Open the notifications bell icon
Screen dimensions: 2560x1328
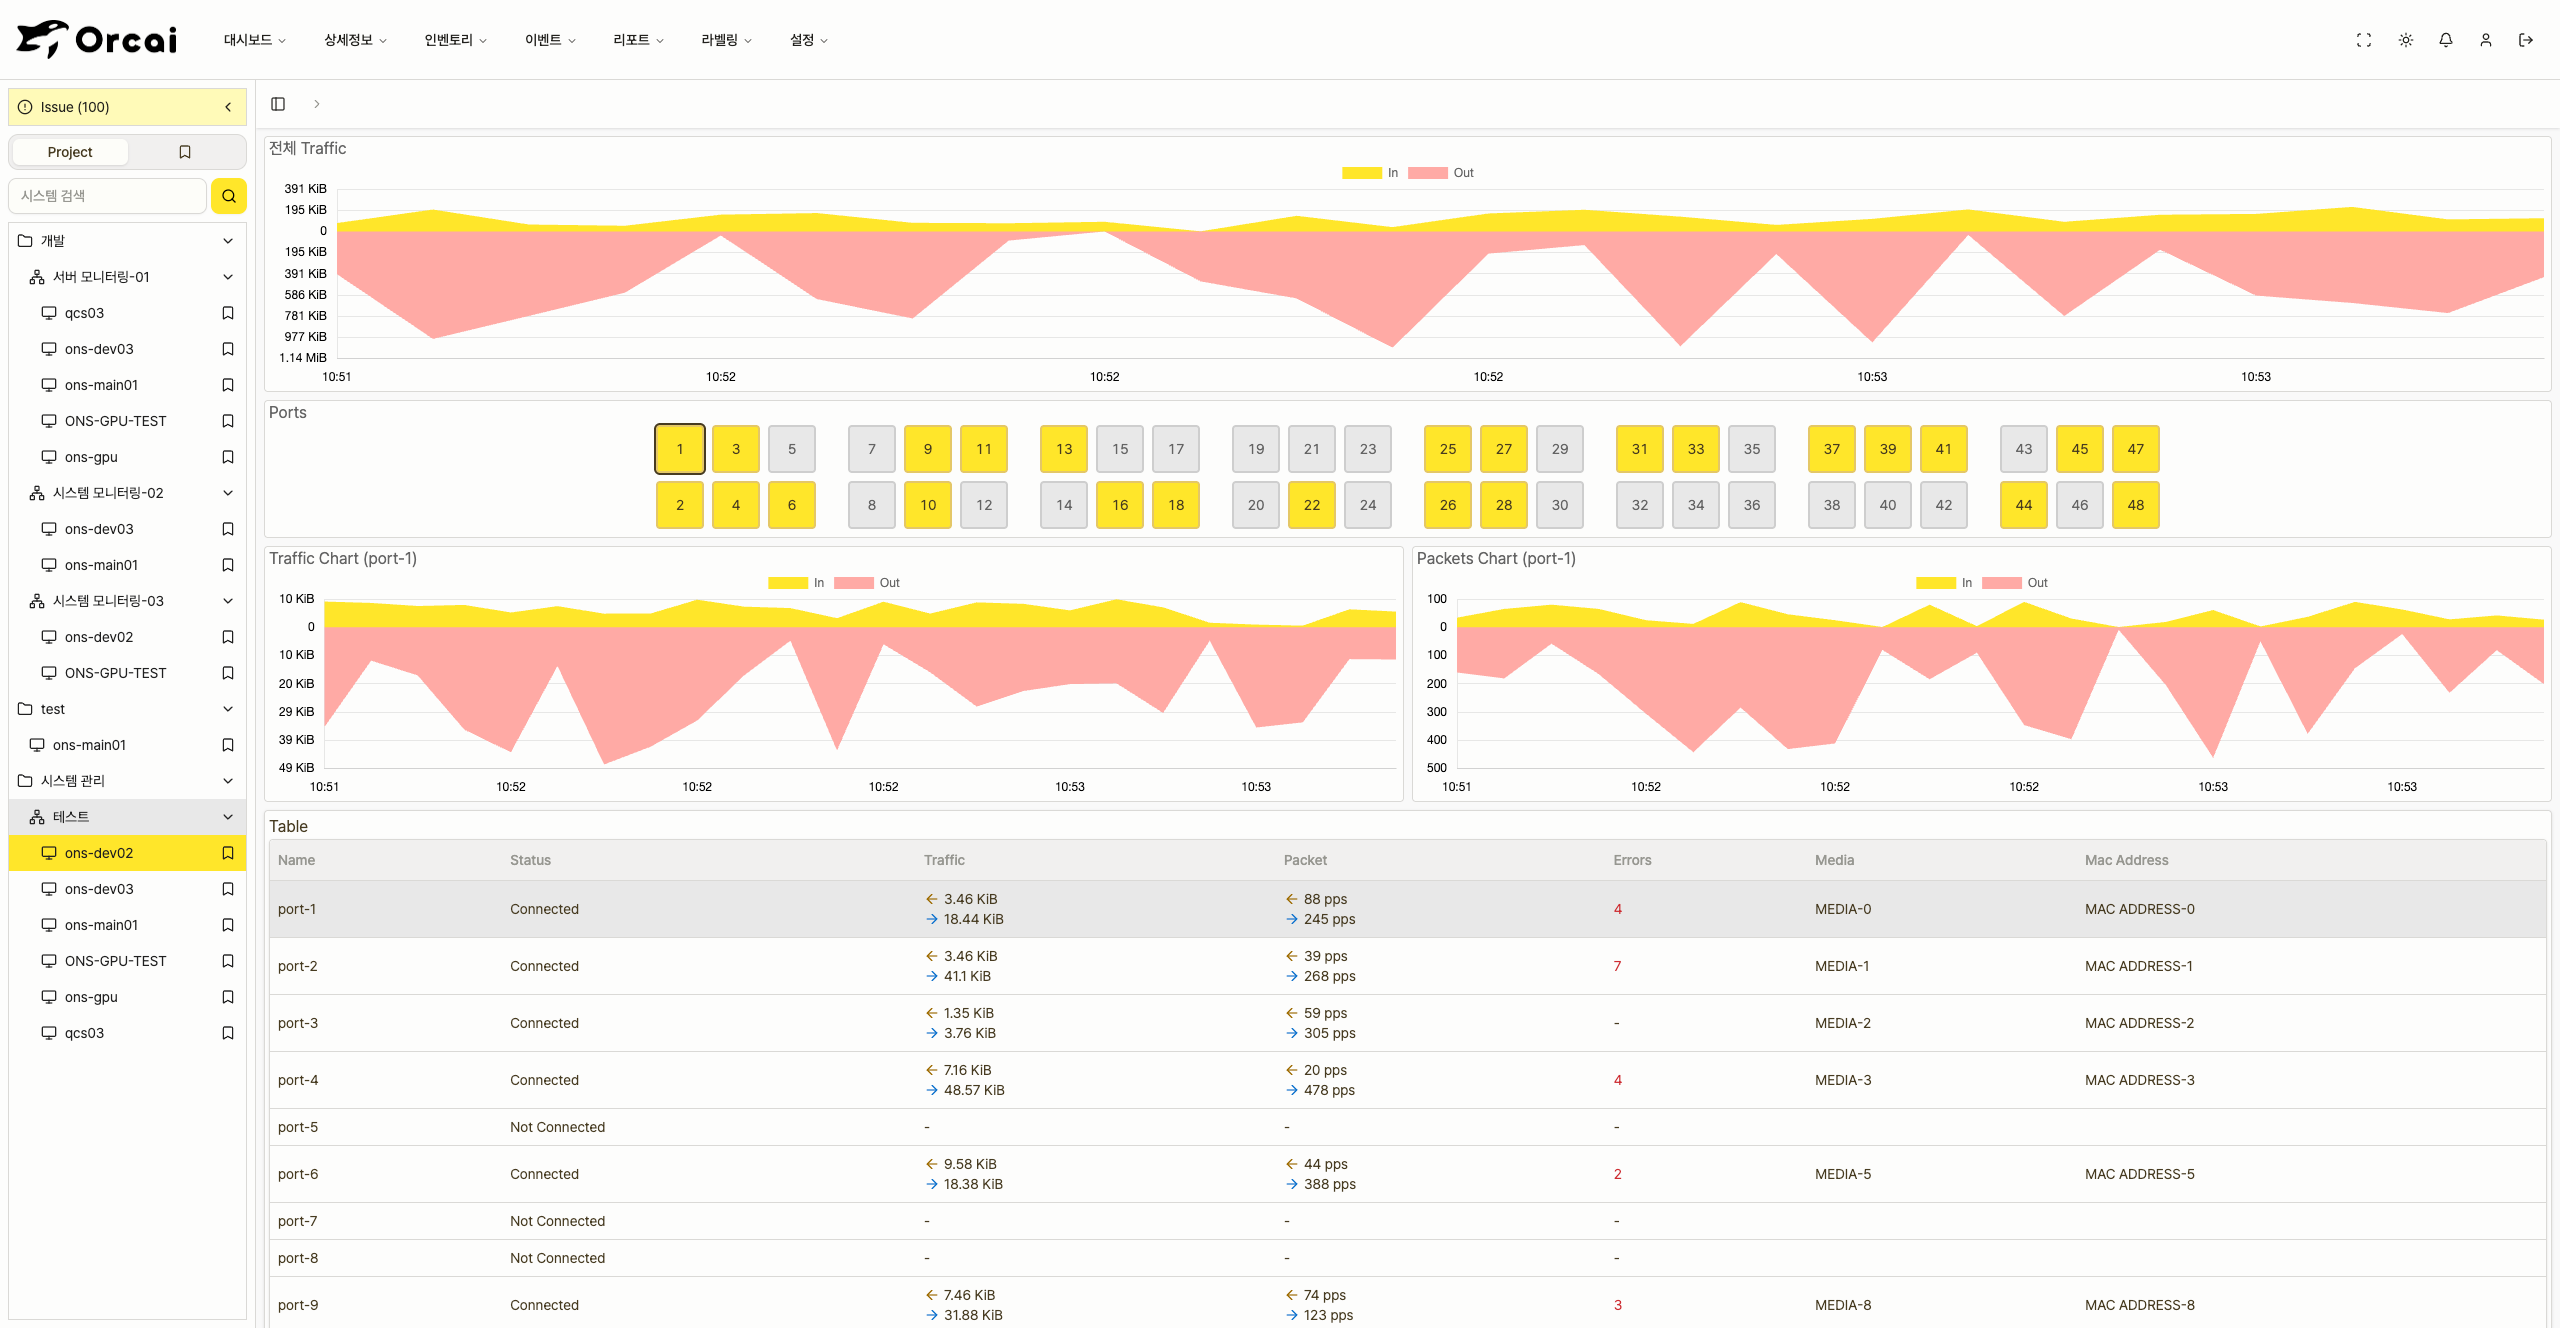2445,40
